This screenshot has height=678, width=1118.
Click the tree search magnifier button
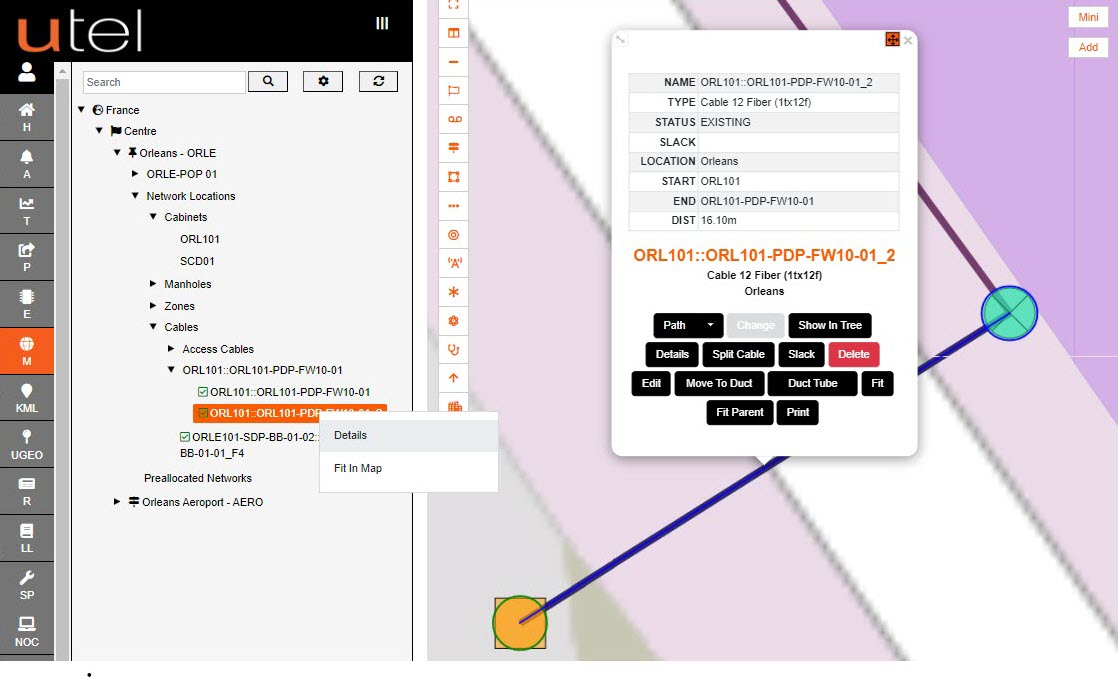click(x=267, y=82)
